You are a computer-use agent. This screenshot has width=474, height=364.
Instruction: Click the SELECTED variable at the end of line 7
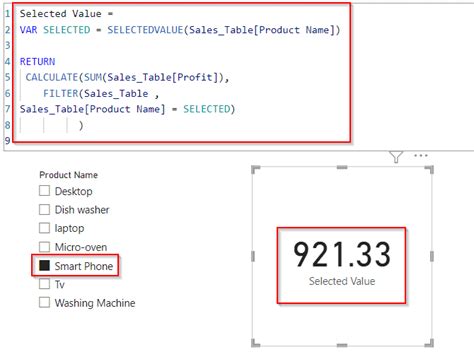click(207, 109)
